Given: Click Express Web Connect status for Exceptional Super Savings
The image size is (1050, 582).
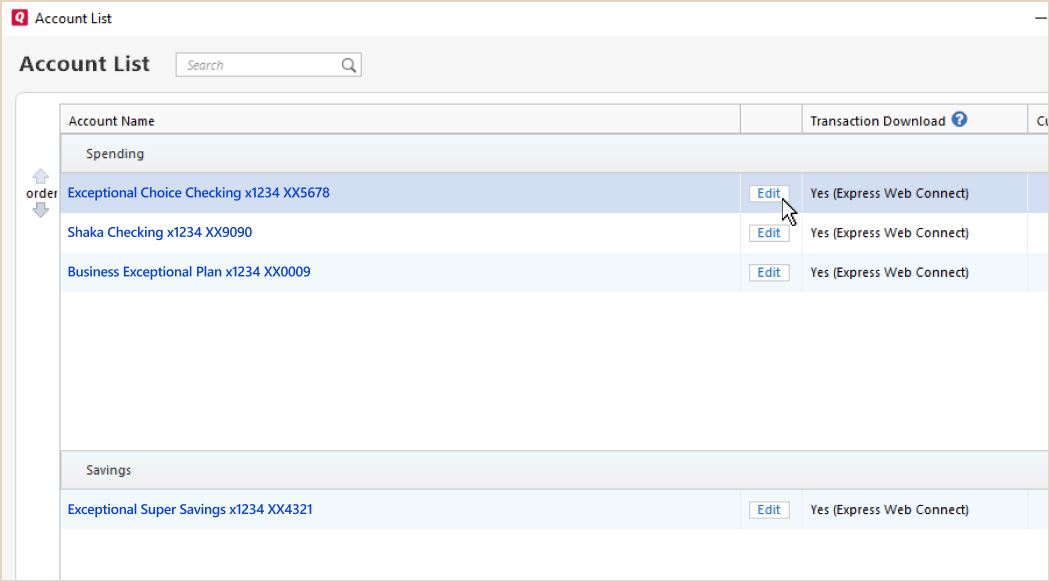Looking at the screenshot, I should pyautogui.click(x=889, y=510).
